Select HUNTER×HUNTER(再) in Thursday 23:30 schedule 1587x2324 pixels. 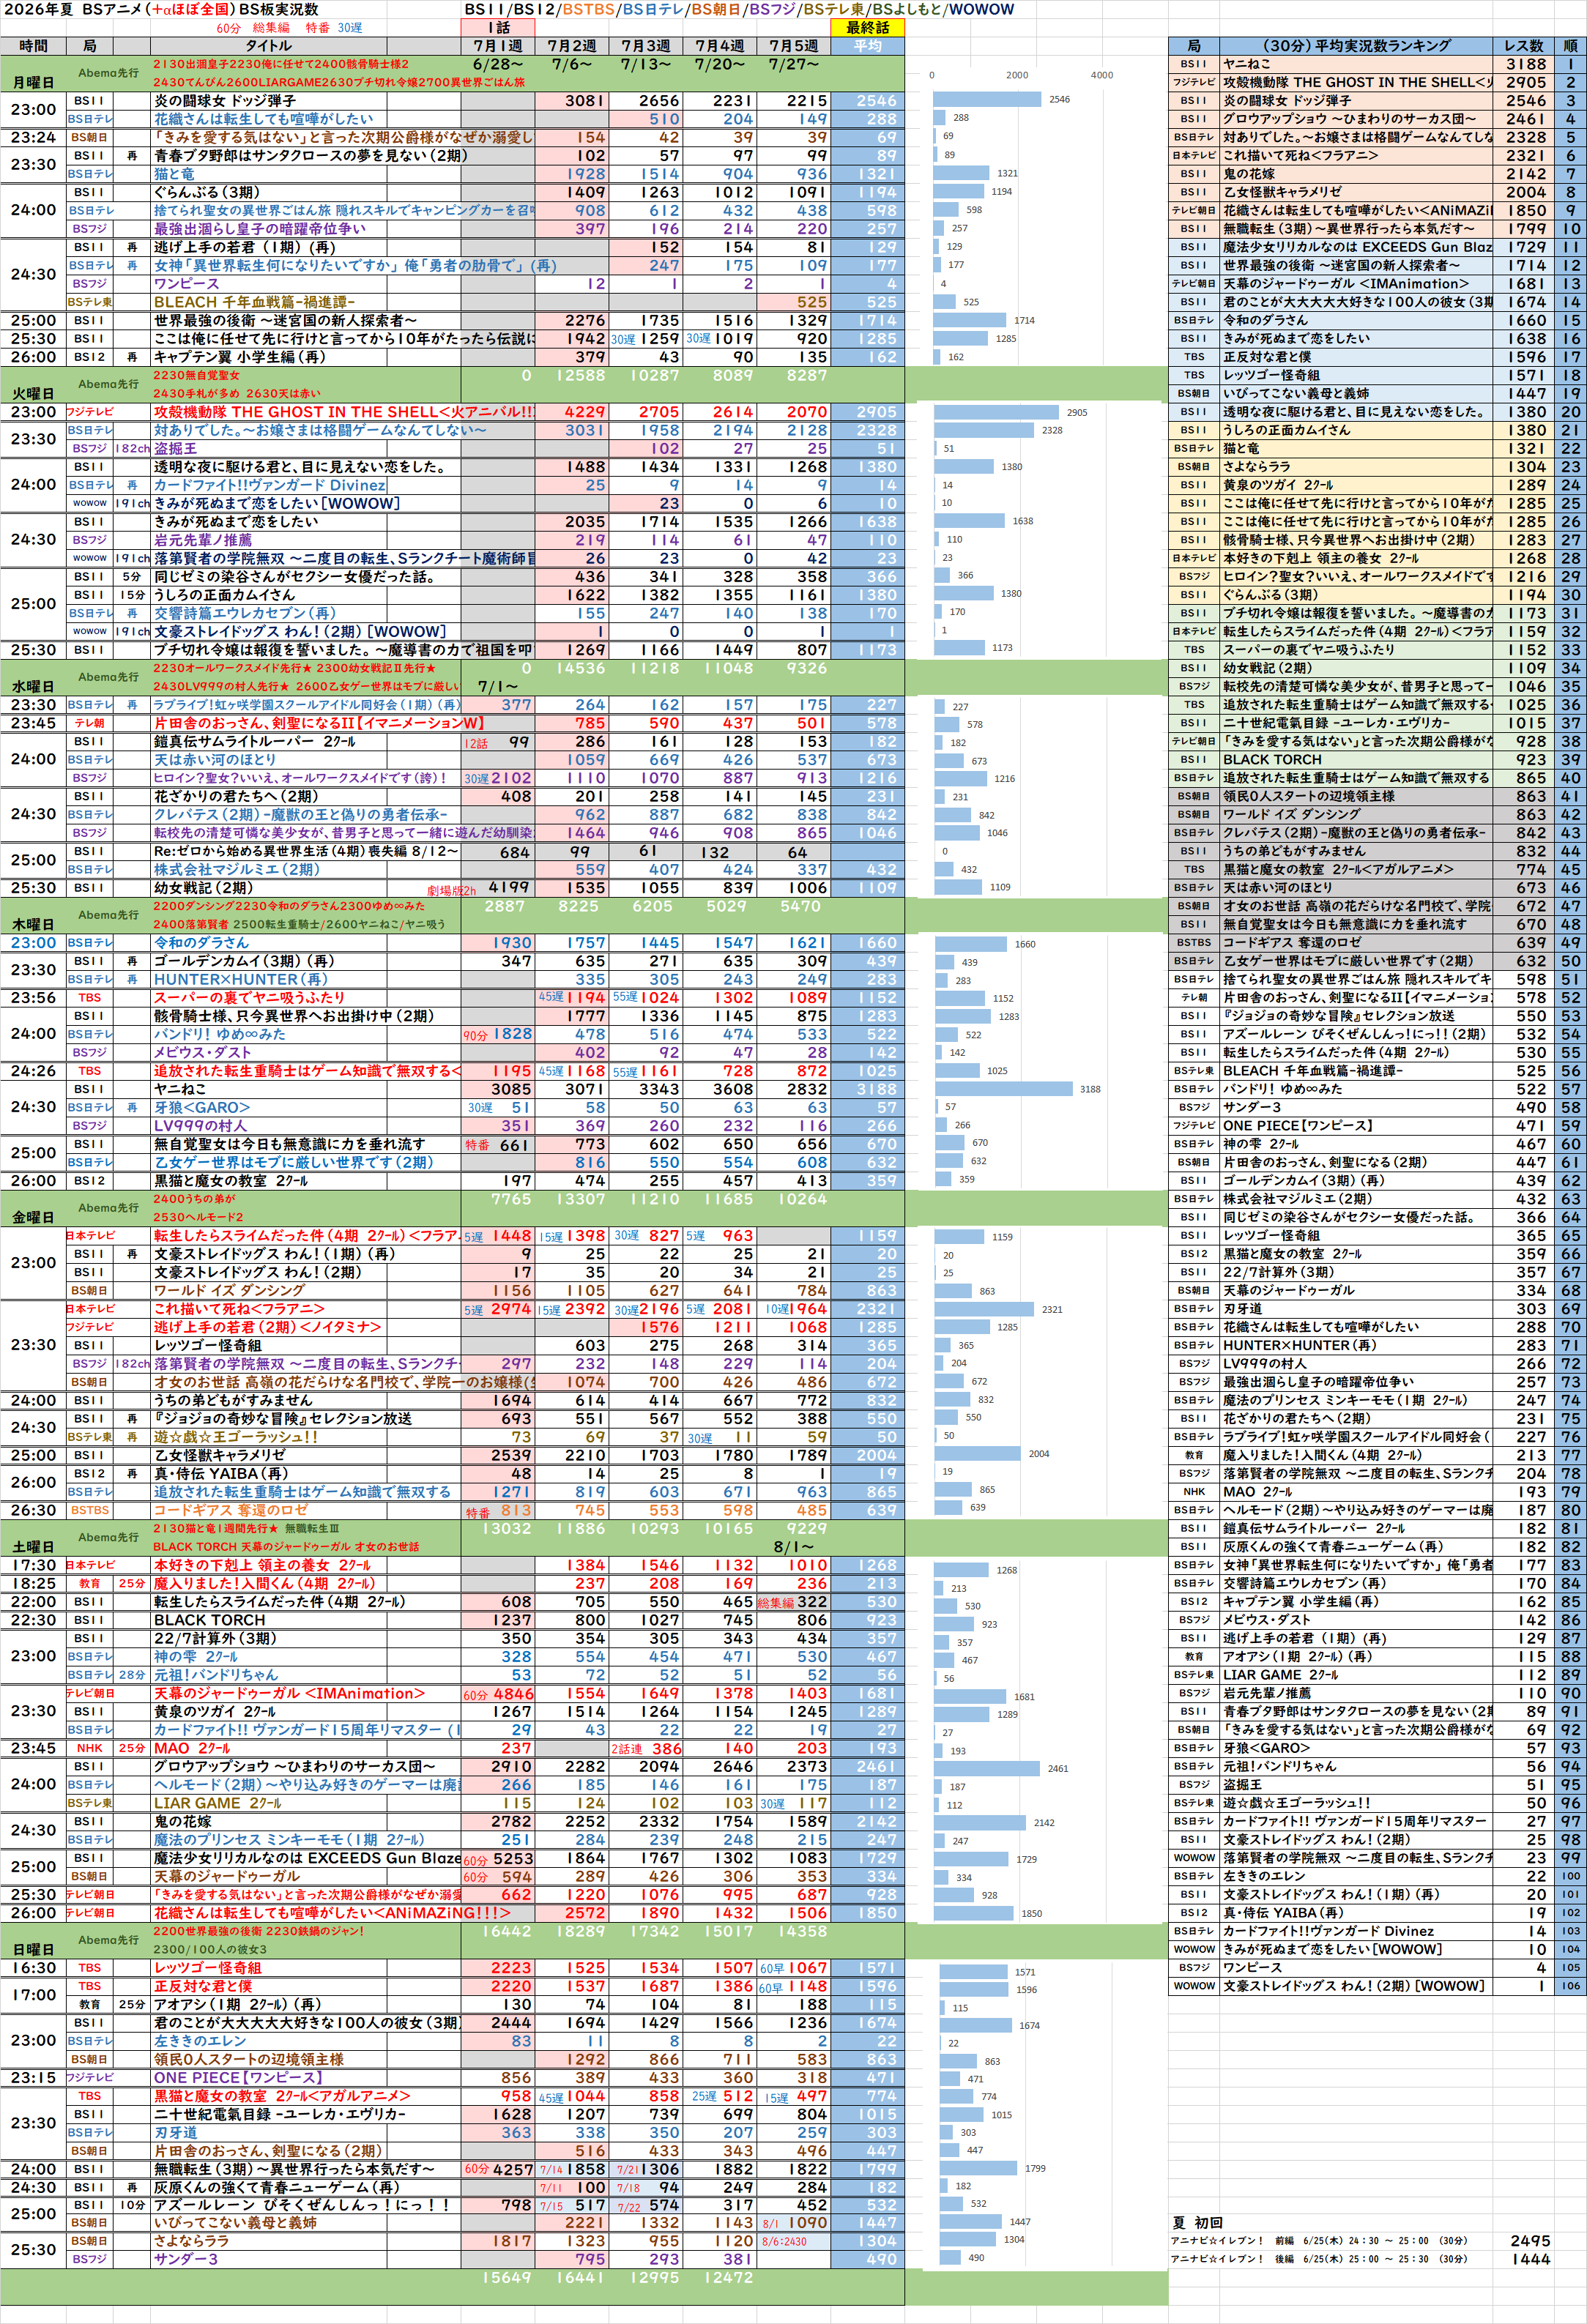pos(240,980)
